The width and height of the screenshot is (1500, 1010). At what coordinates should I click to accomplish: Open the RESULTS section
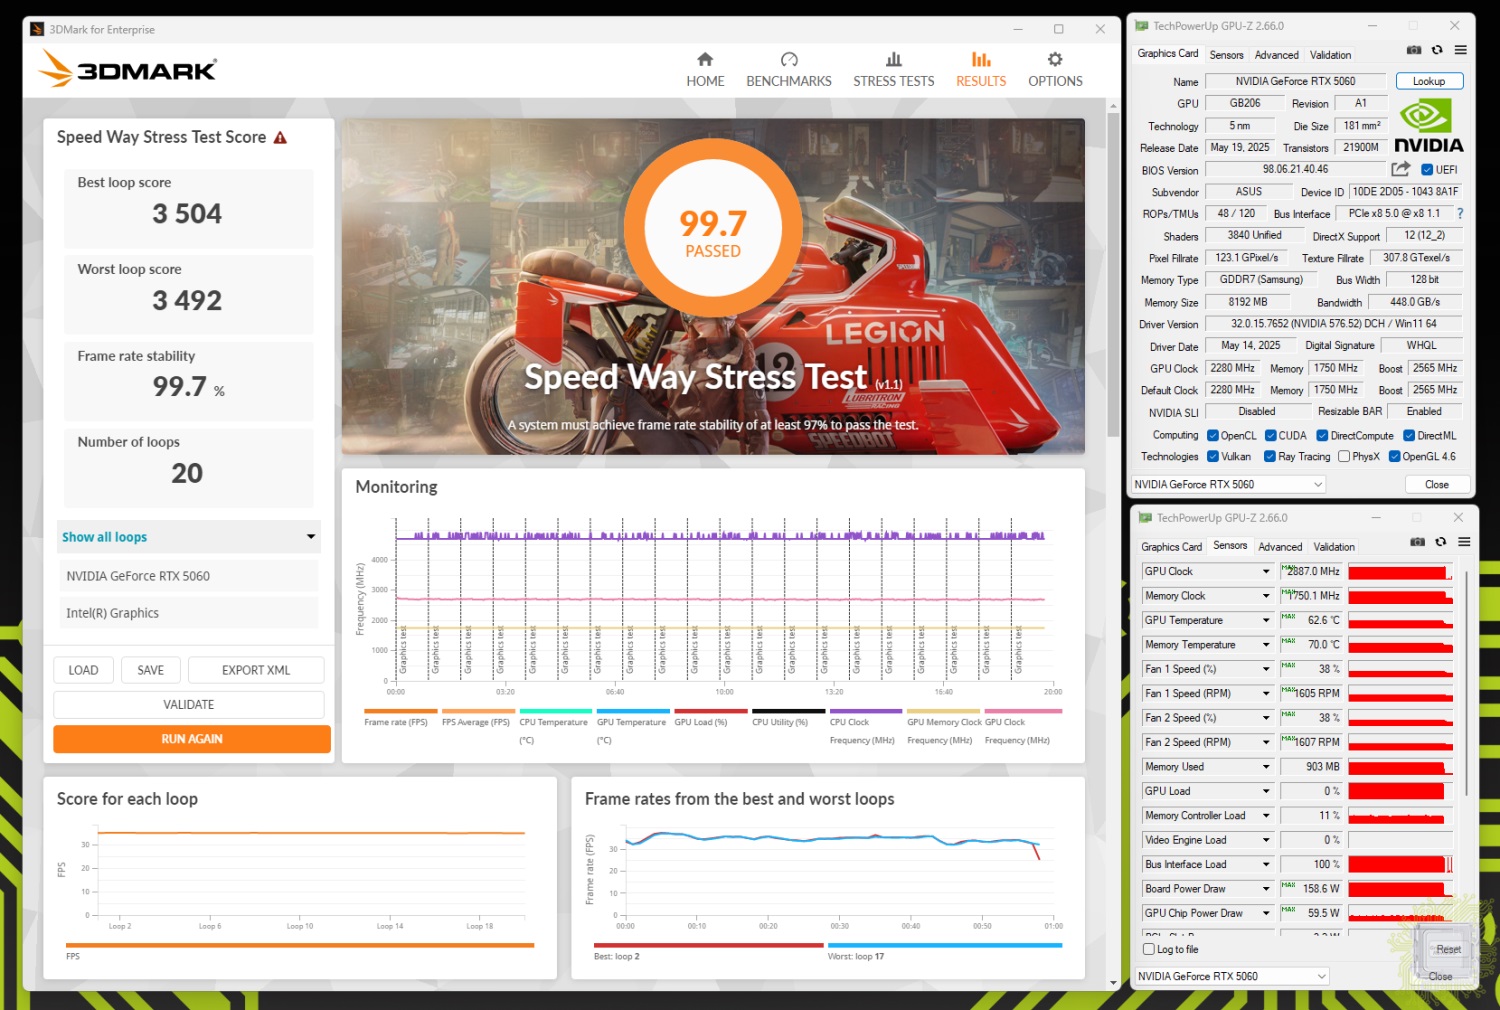[x=981, y=70]
